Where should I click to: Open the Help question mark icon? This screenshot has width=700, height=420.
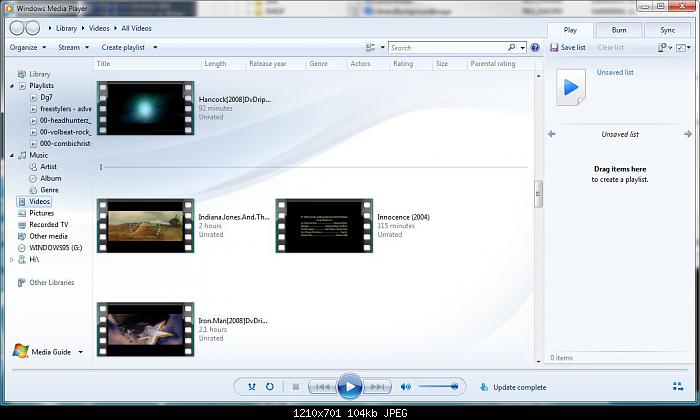click(x=535, y=47)
